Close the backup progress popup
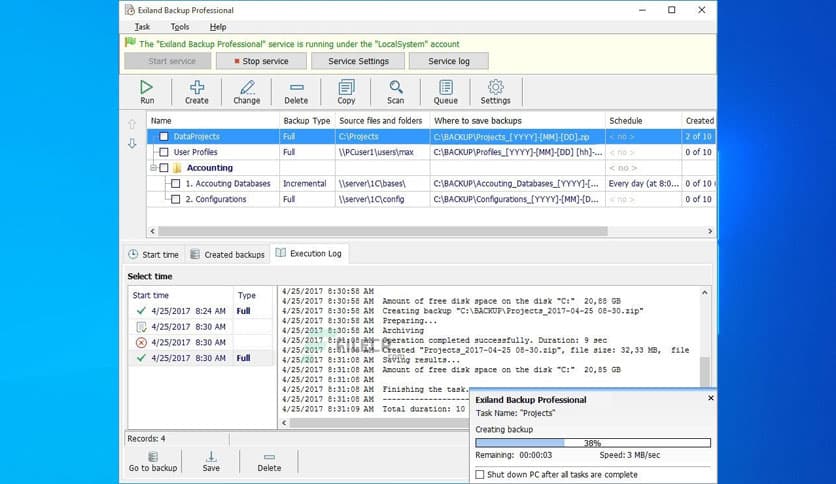This screenshot has height=484, width=836. (x=711, y=398)
